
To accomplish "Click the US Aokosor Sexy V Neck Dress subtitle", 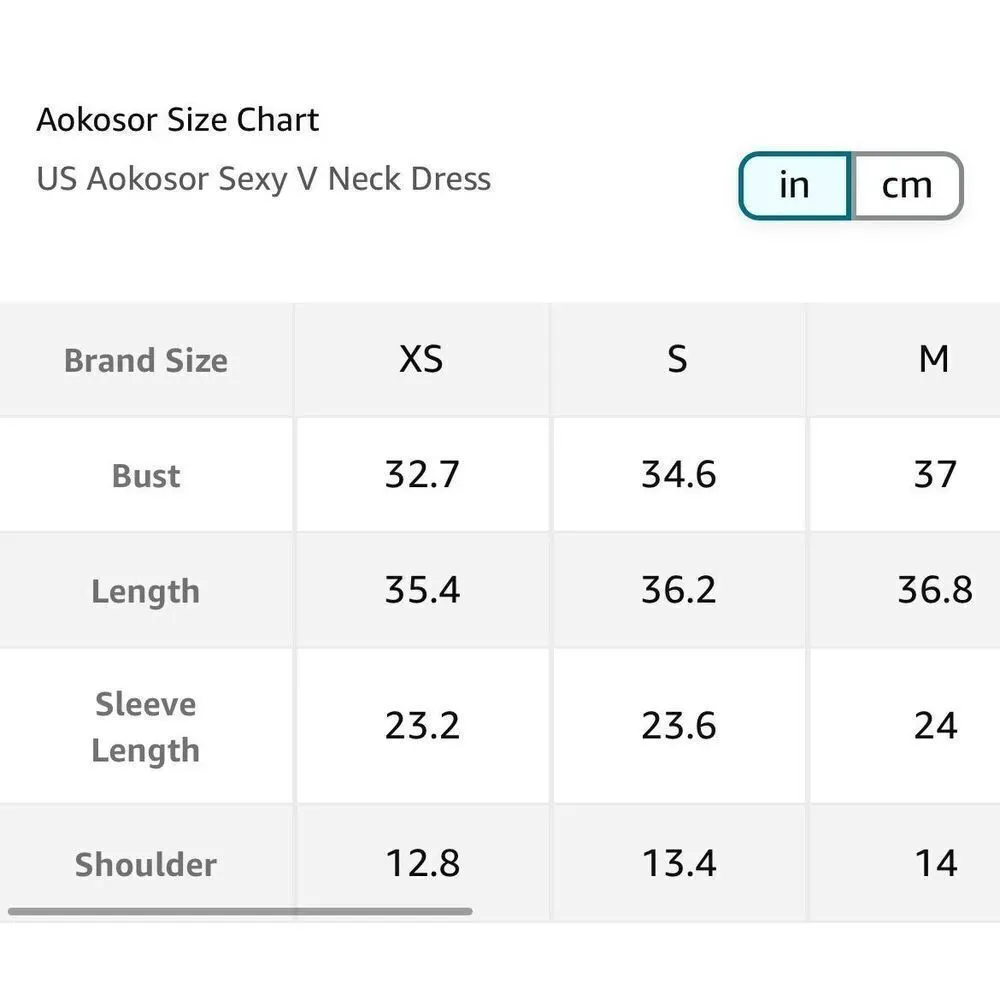I will point(264,178).
